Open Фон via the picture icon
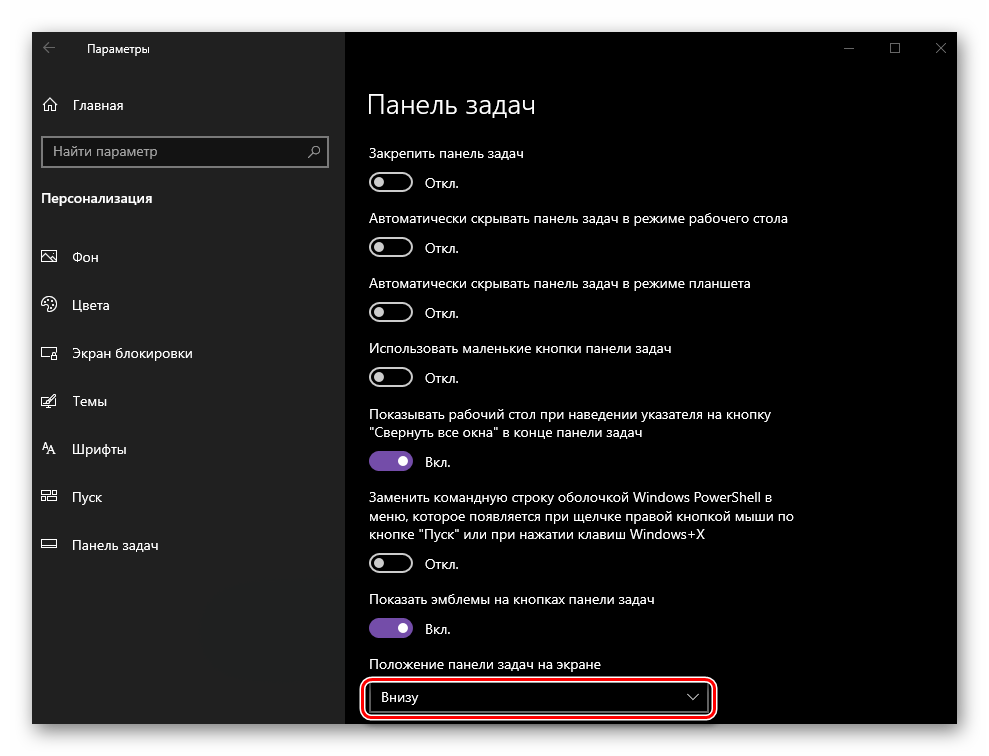989x756 pixels. click(x=49, y=257)
